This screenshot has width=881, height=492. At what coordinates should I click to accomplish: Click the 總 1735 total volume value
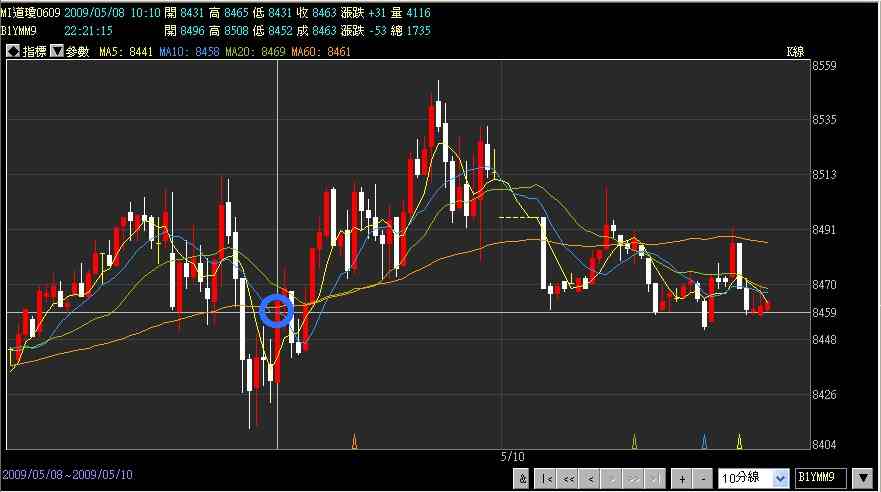[x=411, y=31]
